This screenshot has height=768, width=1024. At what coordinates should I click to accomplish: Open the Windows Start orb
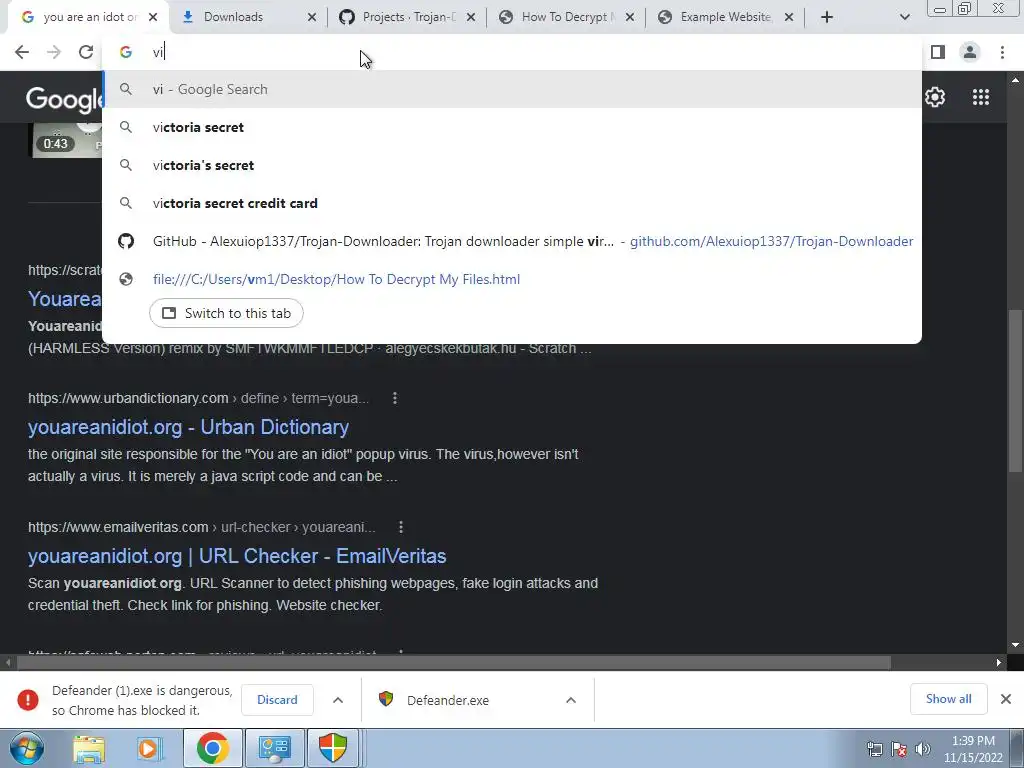(27, 748)
